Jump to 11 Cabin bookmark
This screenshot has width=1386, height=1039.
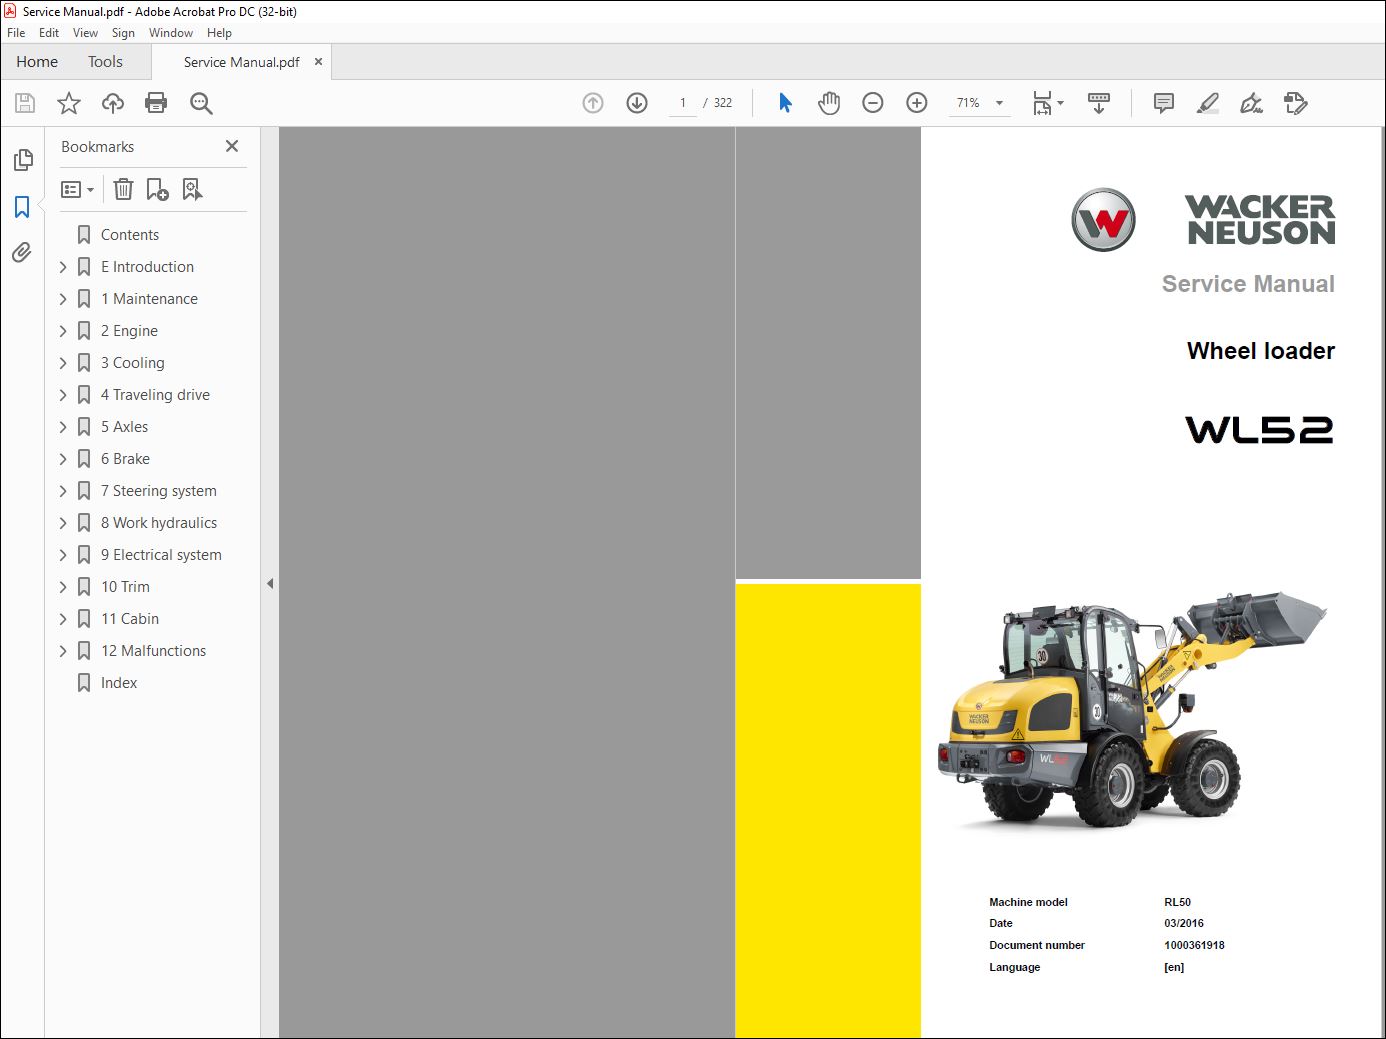[x=130, y=619]
